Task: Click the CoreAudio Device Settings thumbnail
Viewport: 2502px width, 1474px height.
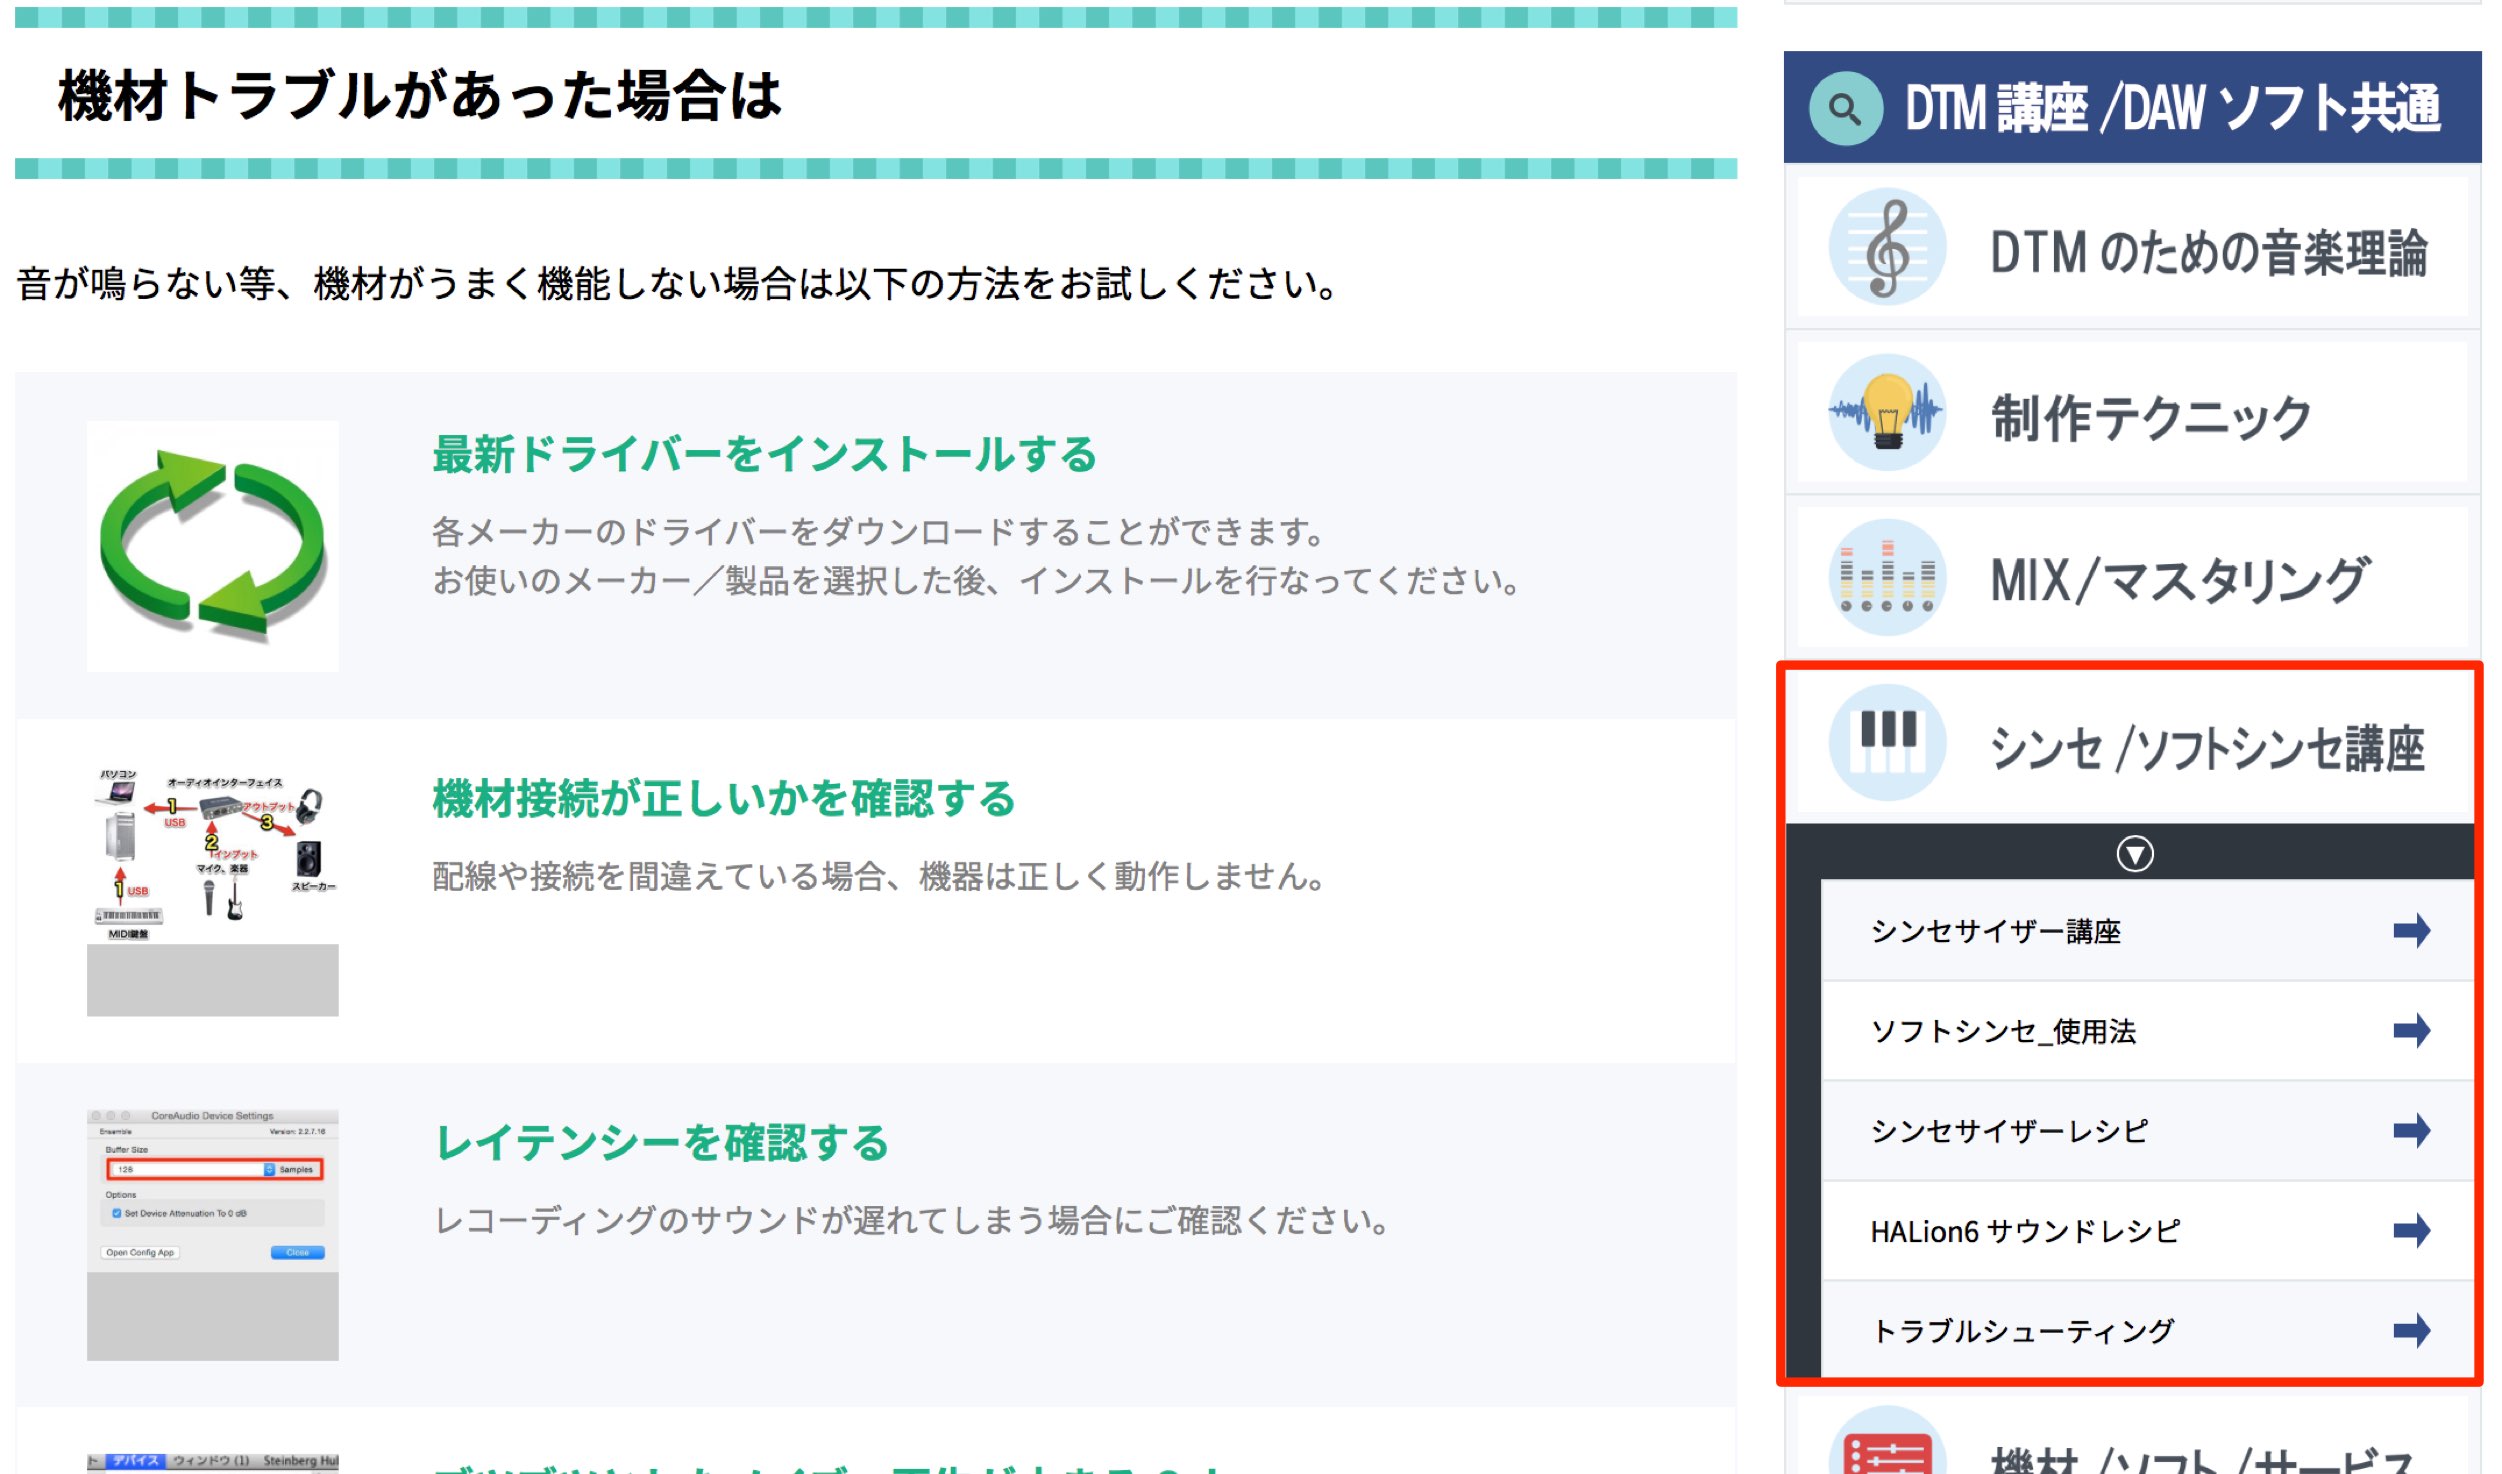Action: tap(212, 1235)
